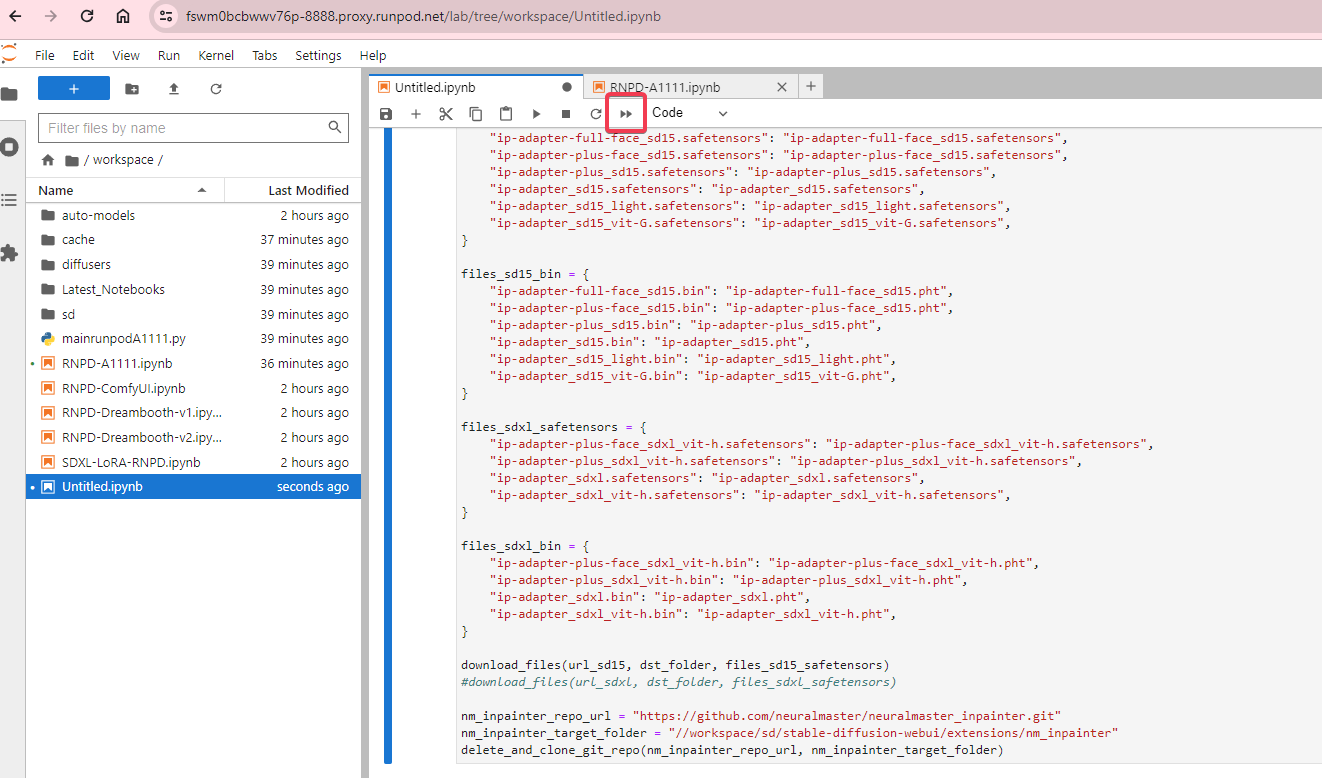Click the download_files(url_sd15...) code line
Image resolution: width=1322 pixels, height=778 pixels.
pos(675,665)
